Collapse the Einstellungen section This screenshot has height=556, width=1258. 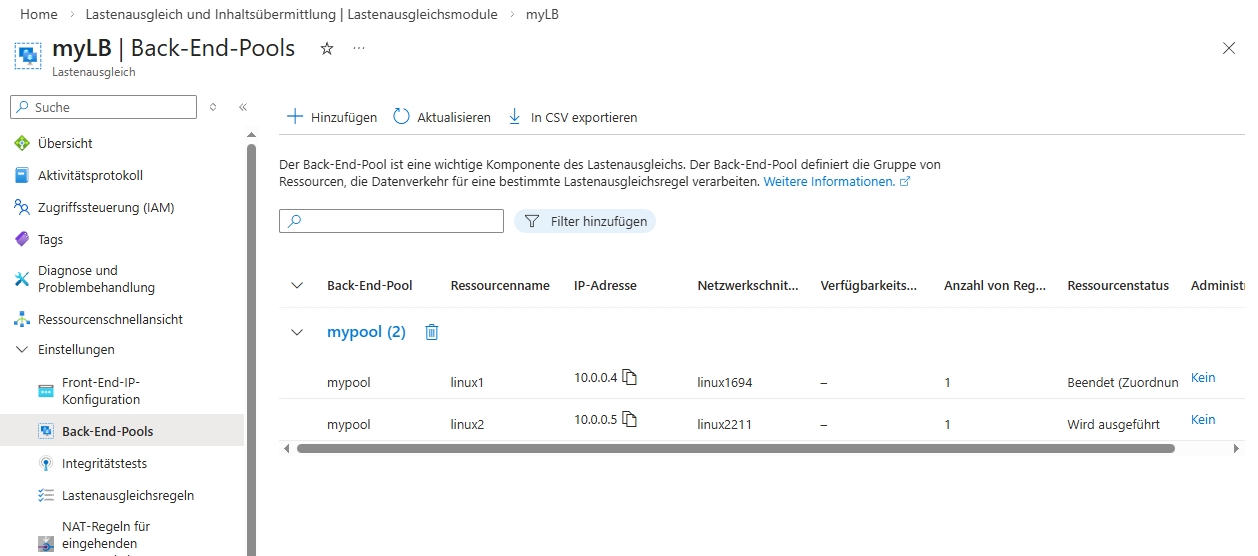click(x=22, y=350)
